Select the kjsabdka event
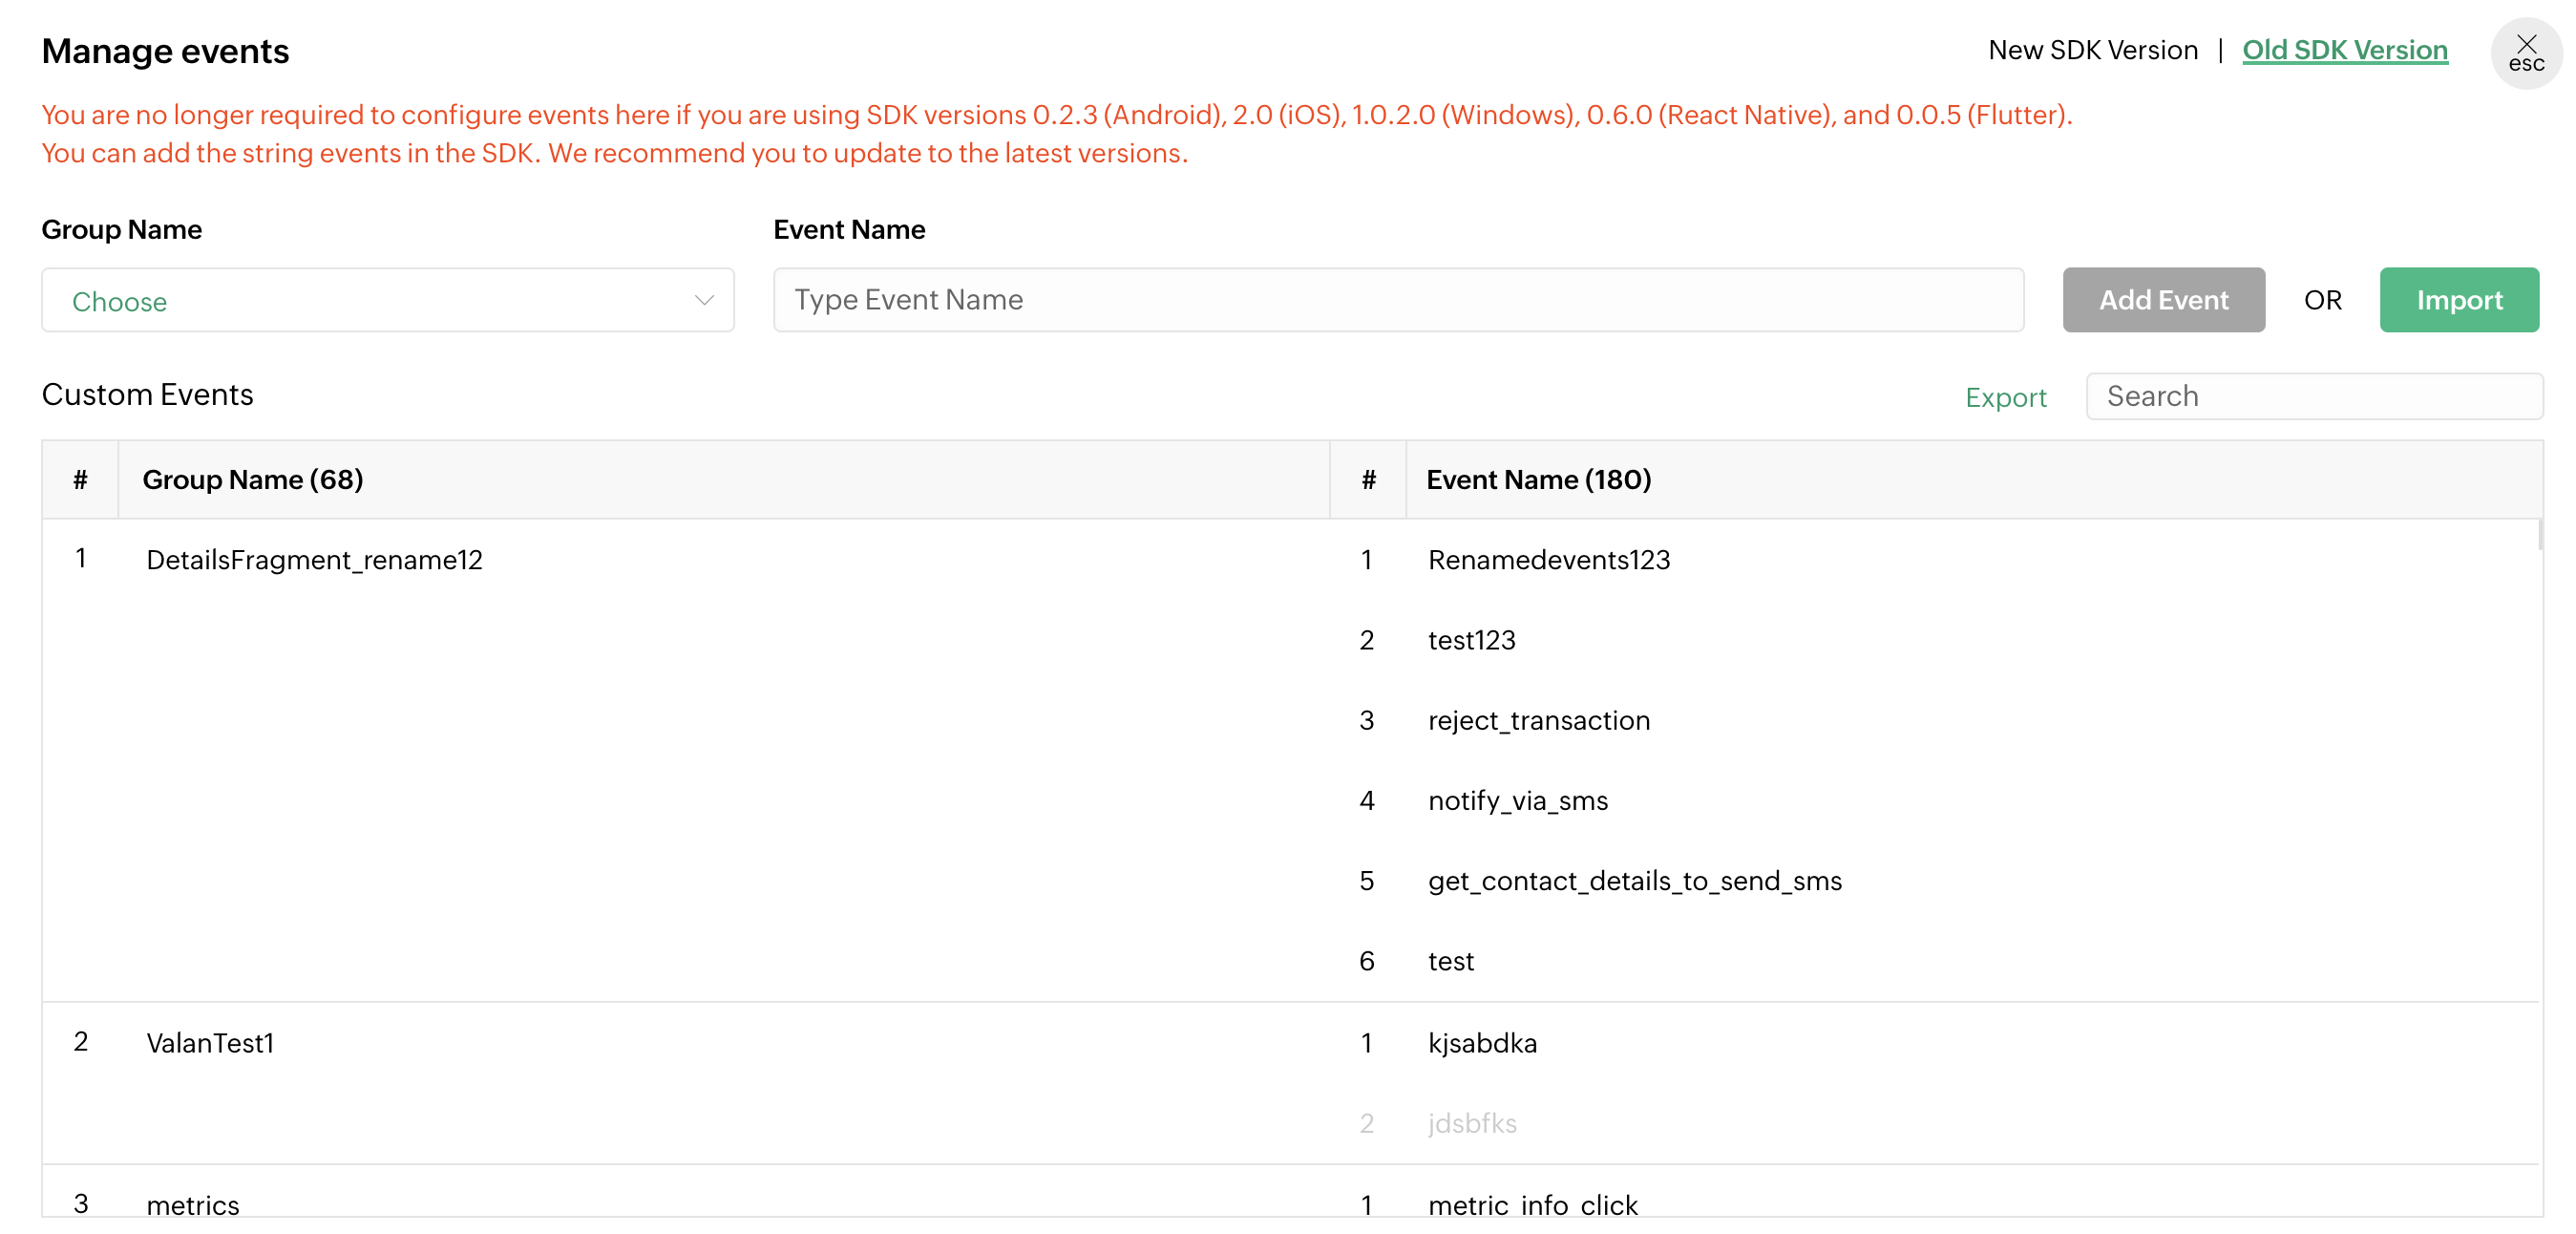Image resolution: width=2576 pixels, height=1234 pixels. (1482, 1043)
